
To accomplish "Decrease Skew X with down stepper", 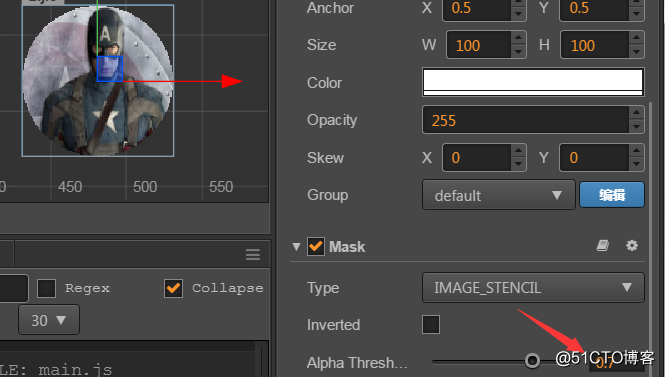I will 518,165.
